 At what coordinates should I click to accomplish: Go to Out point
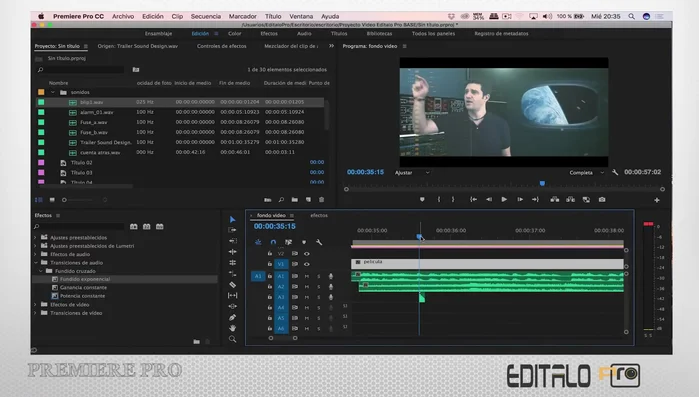click(535, 200)
